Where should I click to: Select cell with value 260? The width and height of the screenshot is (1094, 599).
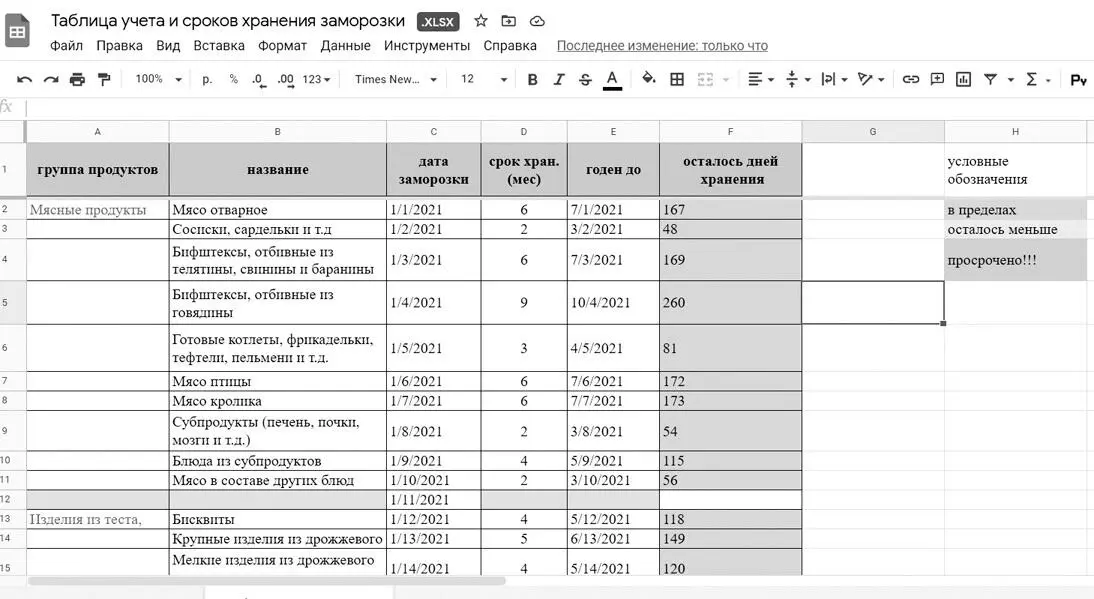[730, 303]
